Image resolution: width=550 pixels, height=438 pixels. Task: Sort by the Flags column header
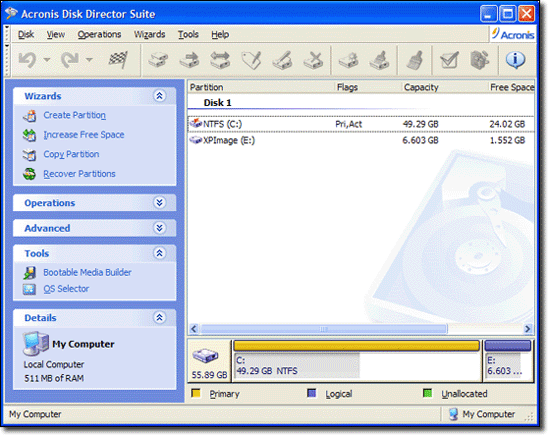368,87
